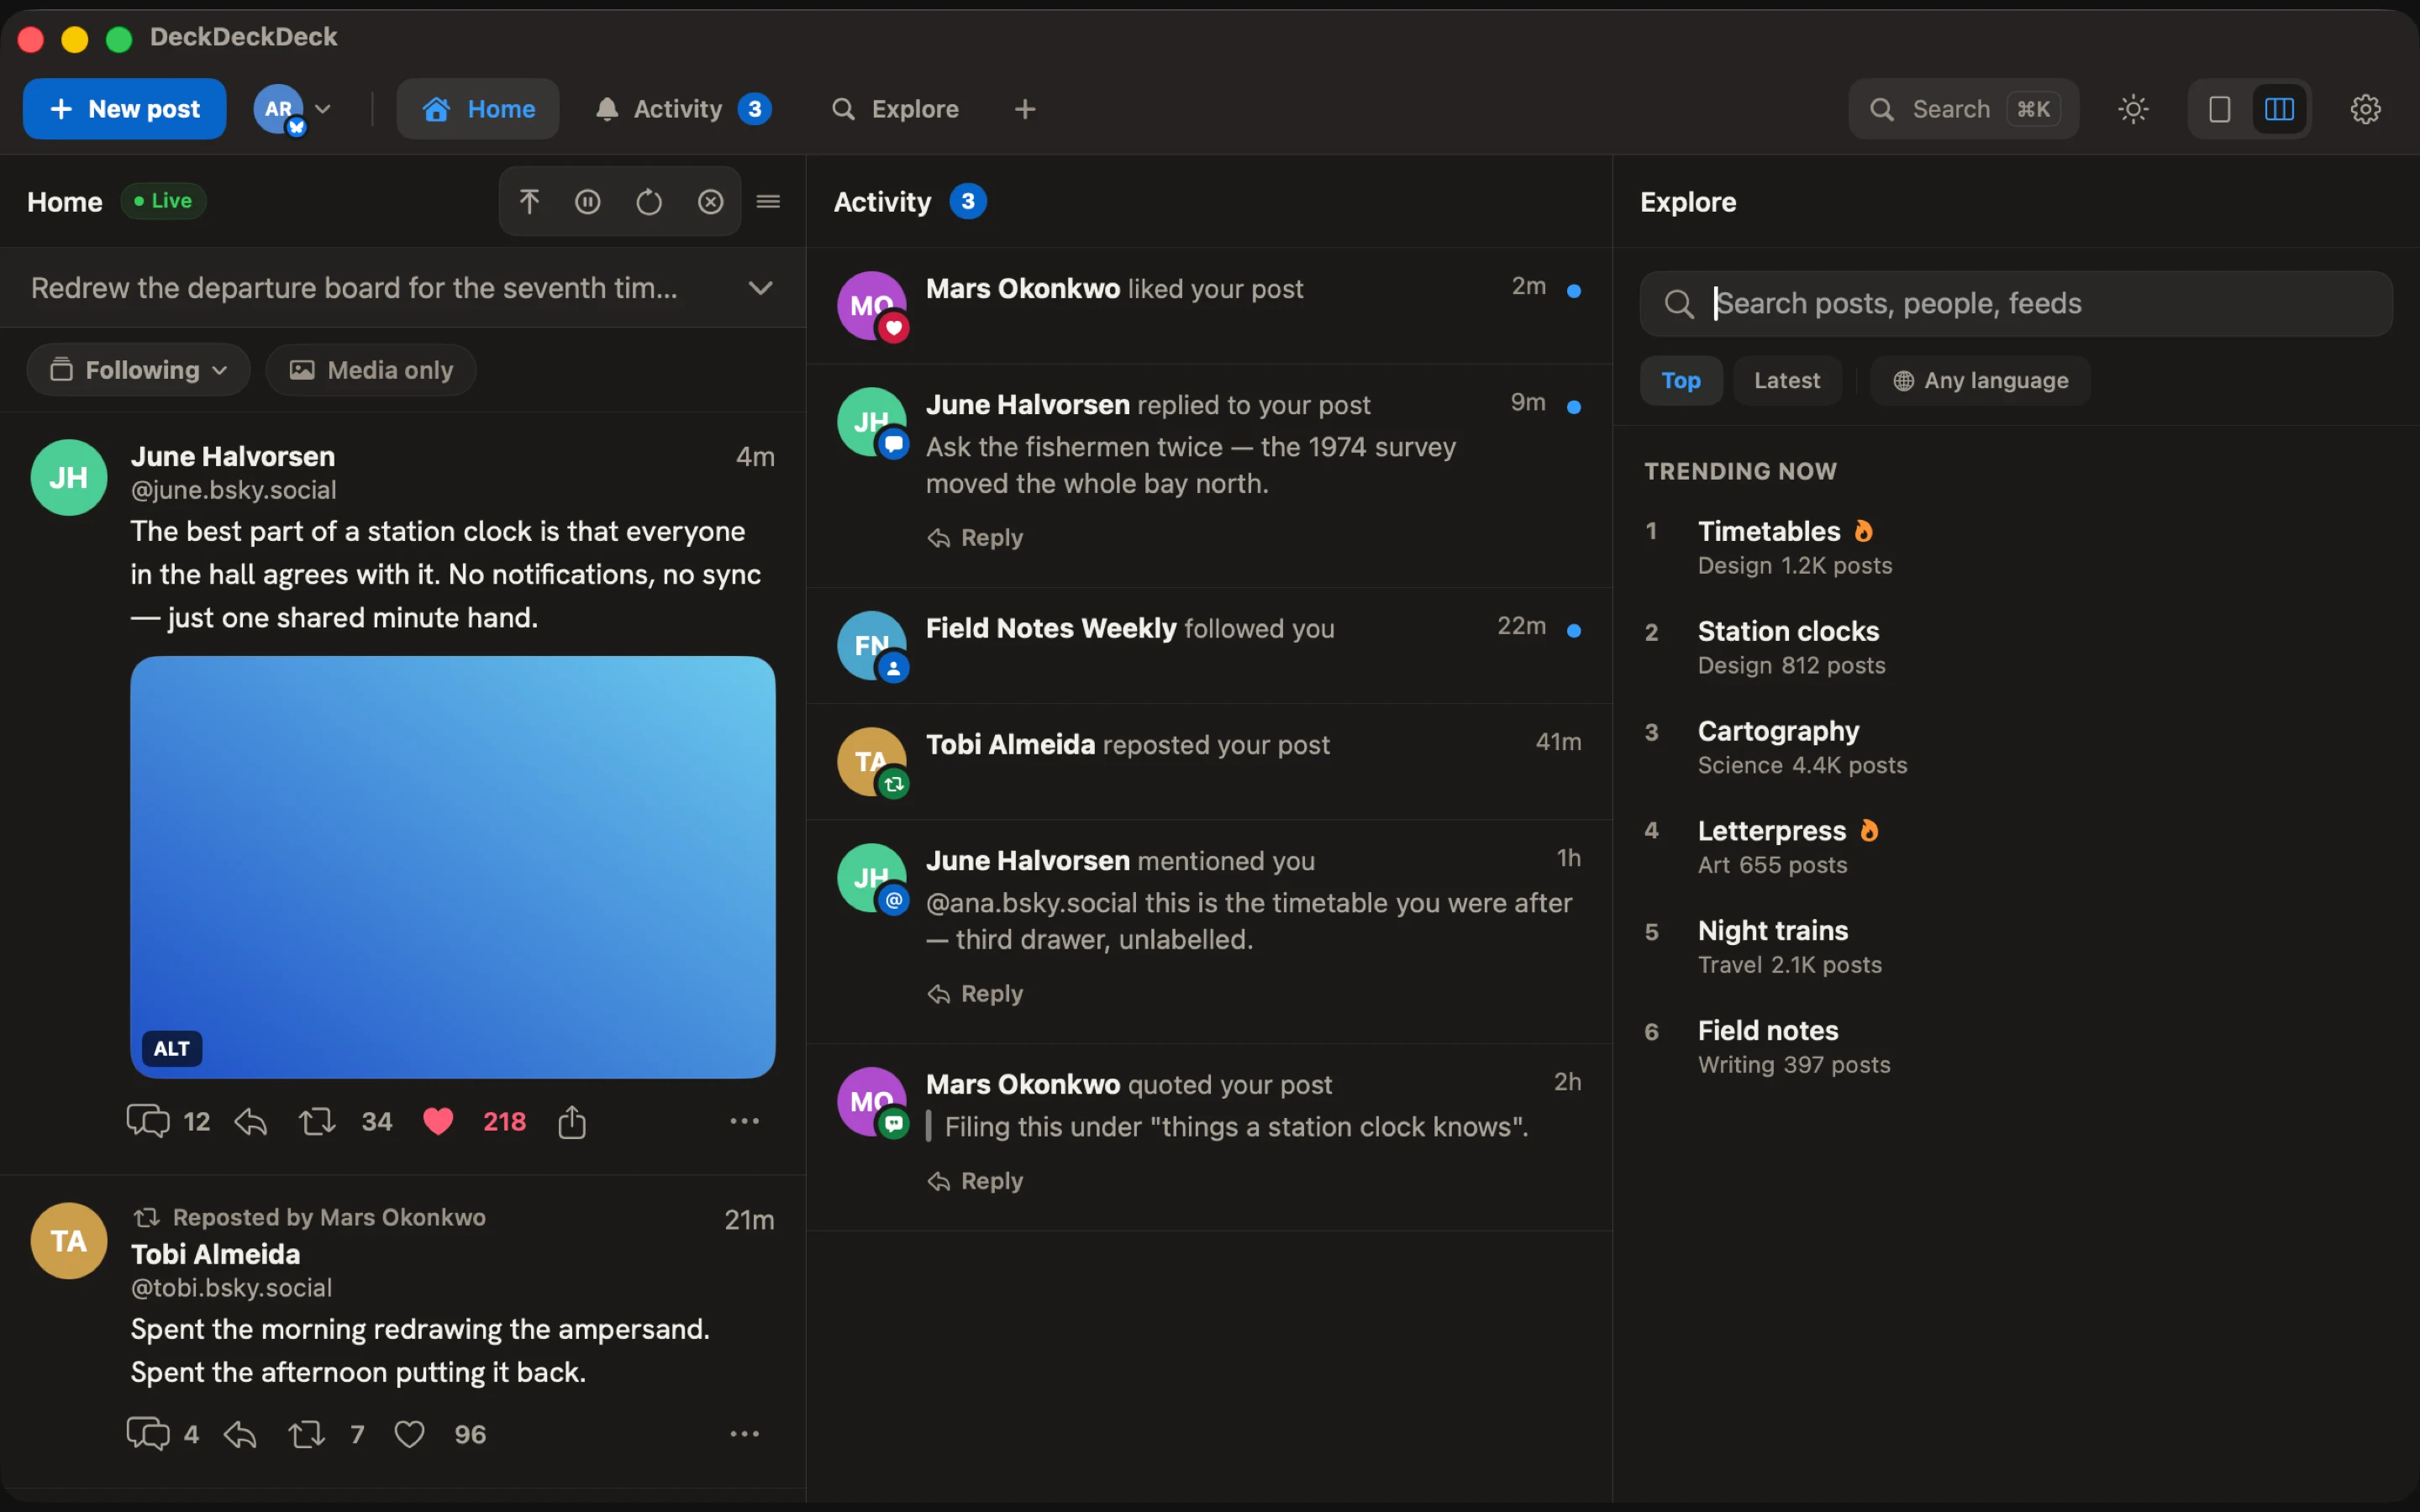This screenshot has height=1512, width=2420.
Task: Reply to Mars Okonkwo's quoted post notification
Action: click(975, 1181)
